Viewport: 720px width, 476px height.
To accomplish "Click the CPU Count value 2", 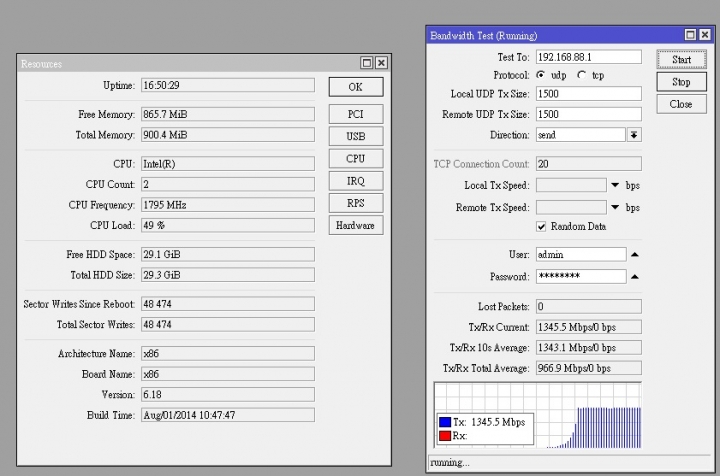I will click(228, 185).
